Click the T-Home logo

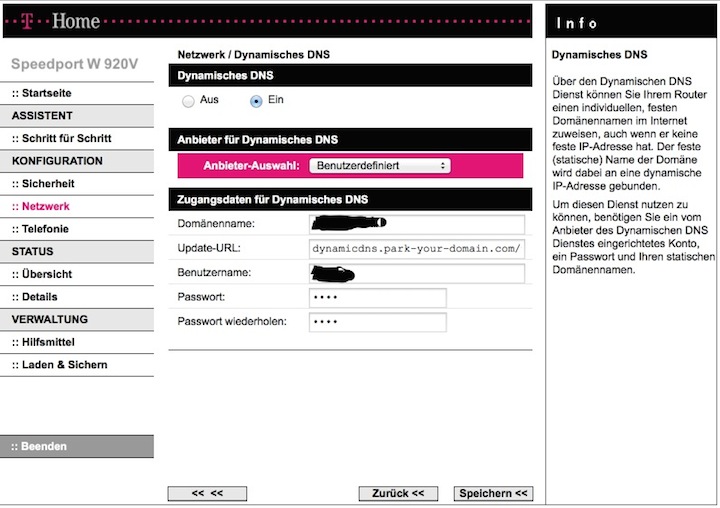click(x=61, y=21)
